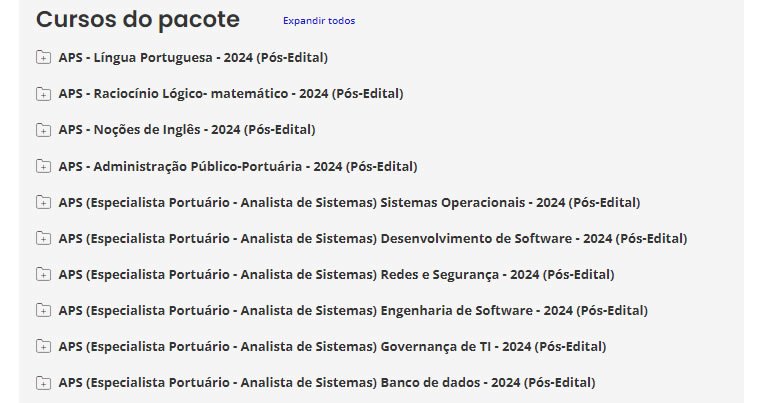The height and width of the screenshot is (403, 763).
Task: Click the Governança de TI plus-folder icon
Action: pyautogui.click(x=43, y=346)
